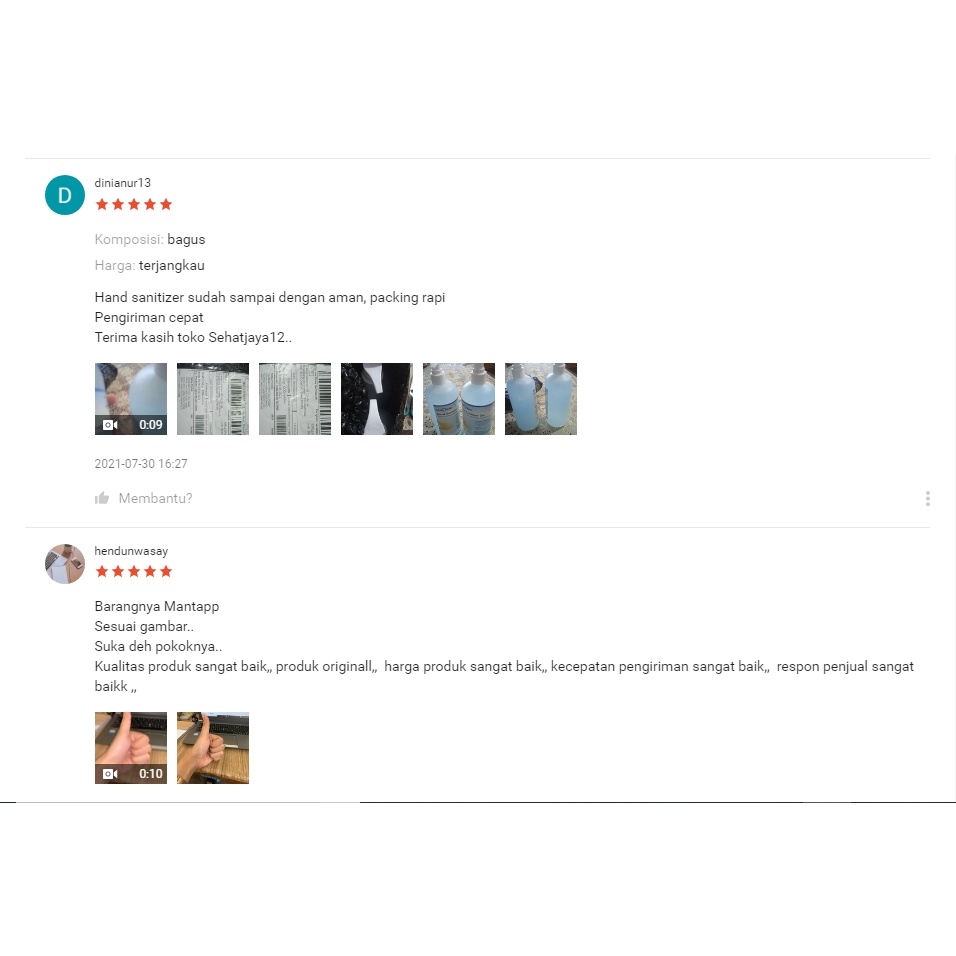The height and width of the screenshot is (956, 956).
Task: Open photo of two plain blue bottles
Action: [541, 399]
